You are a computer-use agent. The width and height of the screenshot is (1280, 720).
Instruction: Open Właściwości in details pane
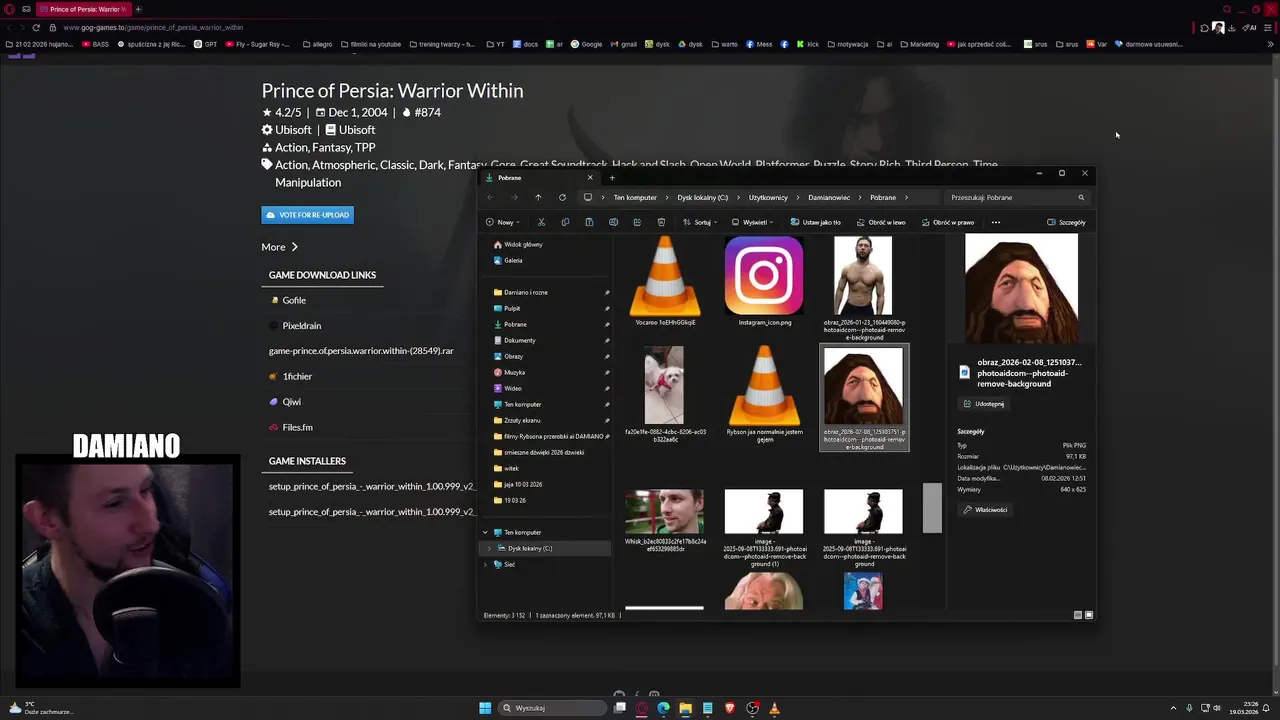point(985,510)
